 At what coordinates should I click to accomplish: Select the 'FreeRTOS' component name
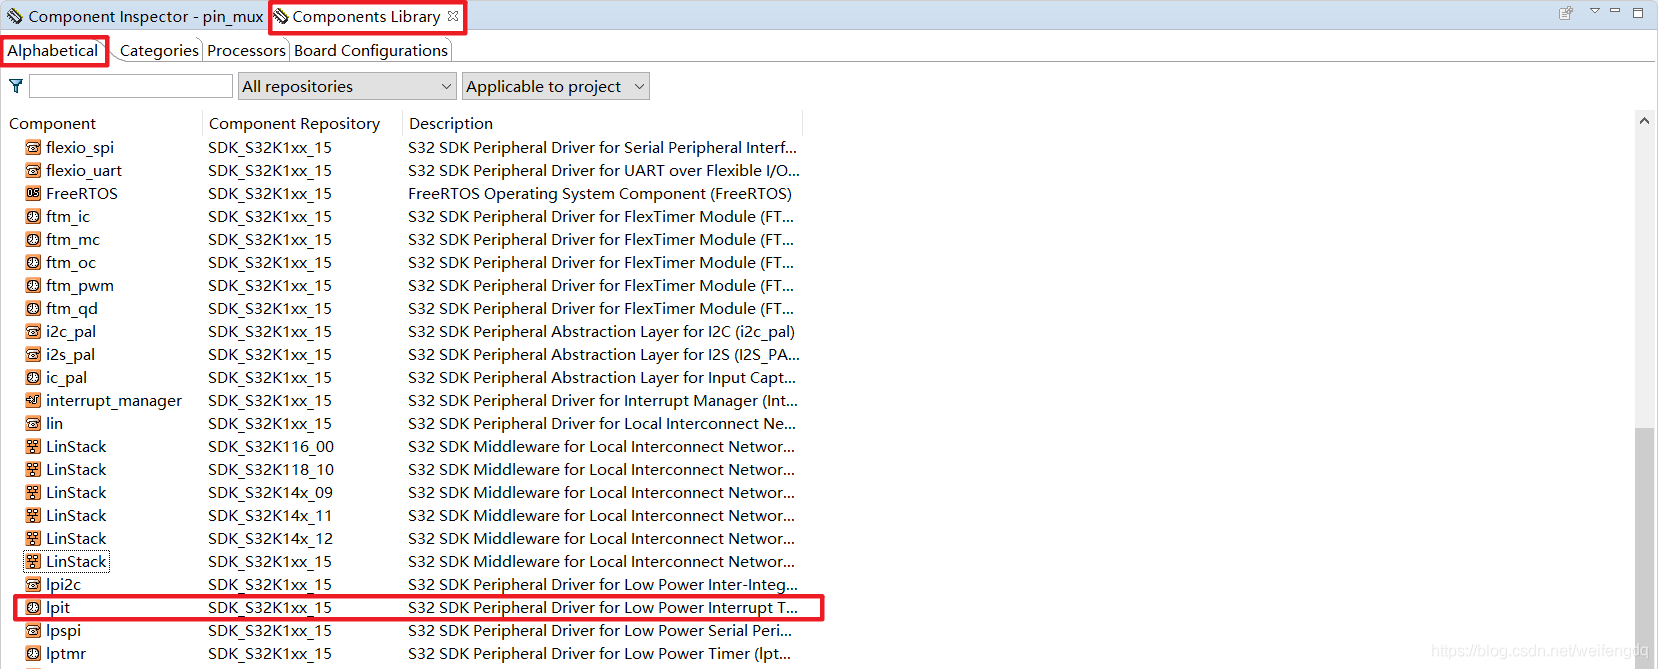[82, 194]
